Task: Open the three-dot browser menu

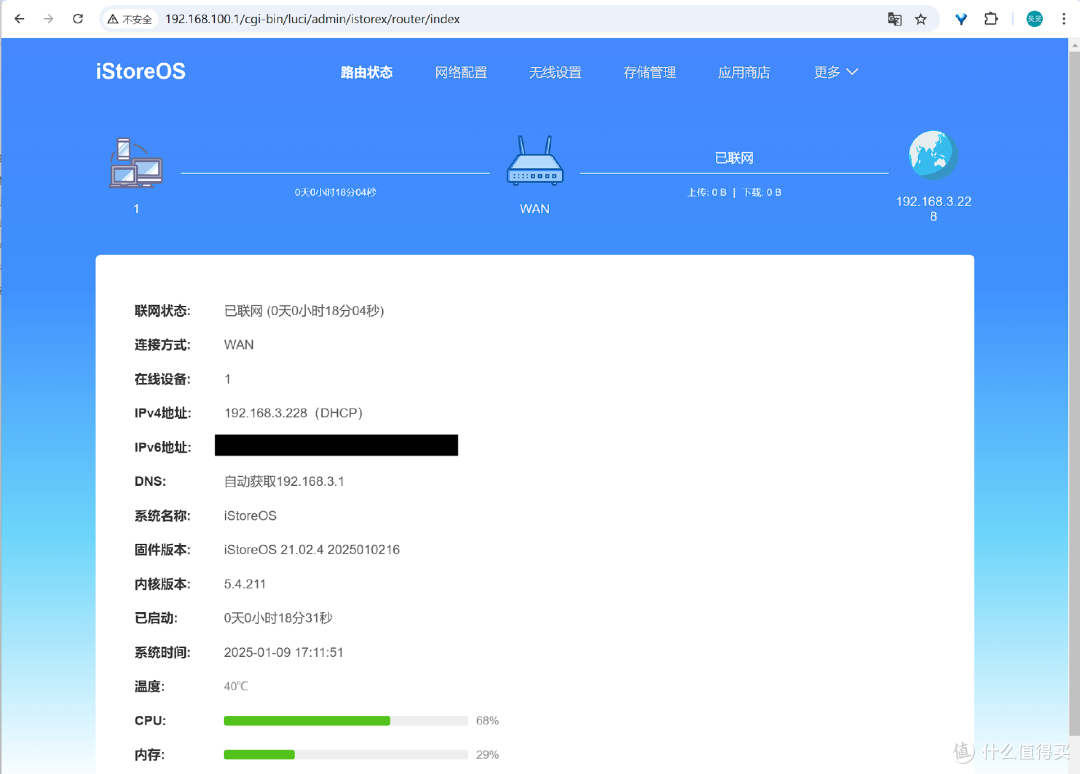Action: 1063,18
